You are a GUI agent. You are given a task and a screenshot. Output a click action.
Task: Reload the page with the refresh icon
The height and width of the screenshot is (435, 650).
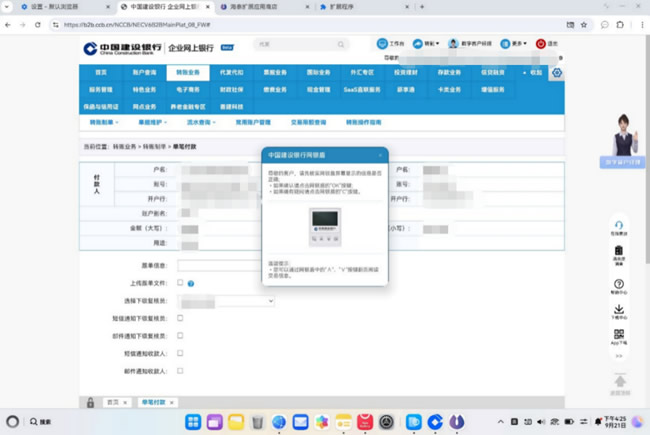click(38, 25)
